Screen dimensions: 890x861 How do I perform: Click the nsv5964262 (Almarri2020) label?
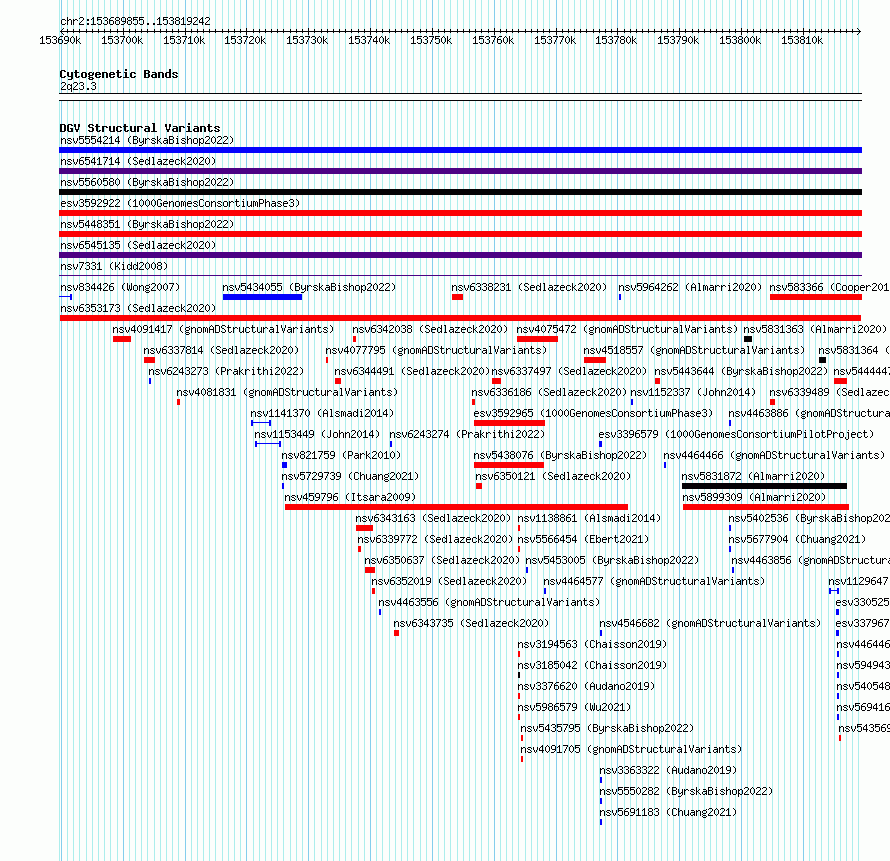690,287
